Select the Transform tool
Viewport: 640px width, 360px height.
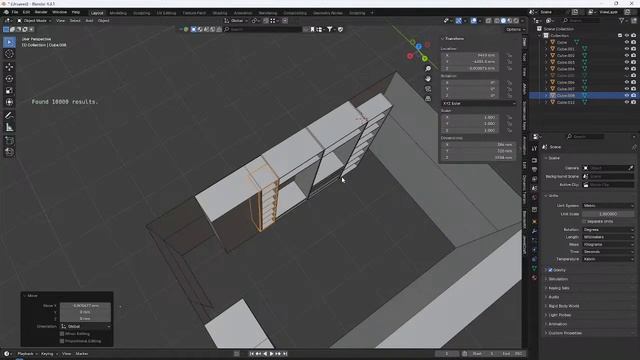pyautogui.click(x=9, y=102)
